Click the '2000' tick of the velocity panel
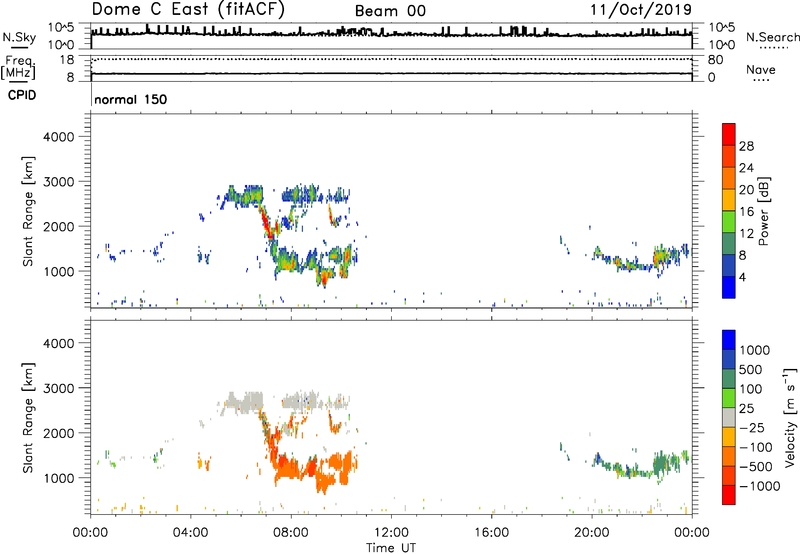The image size is (800, 554). 58,434
